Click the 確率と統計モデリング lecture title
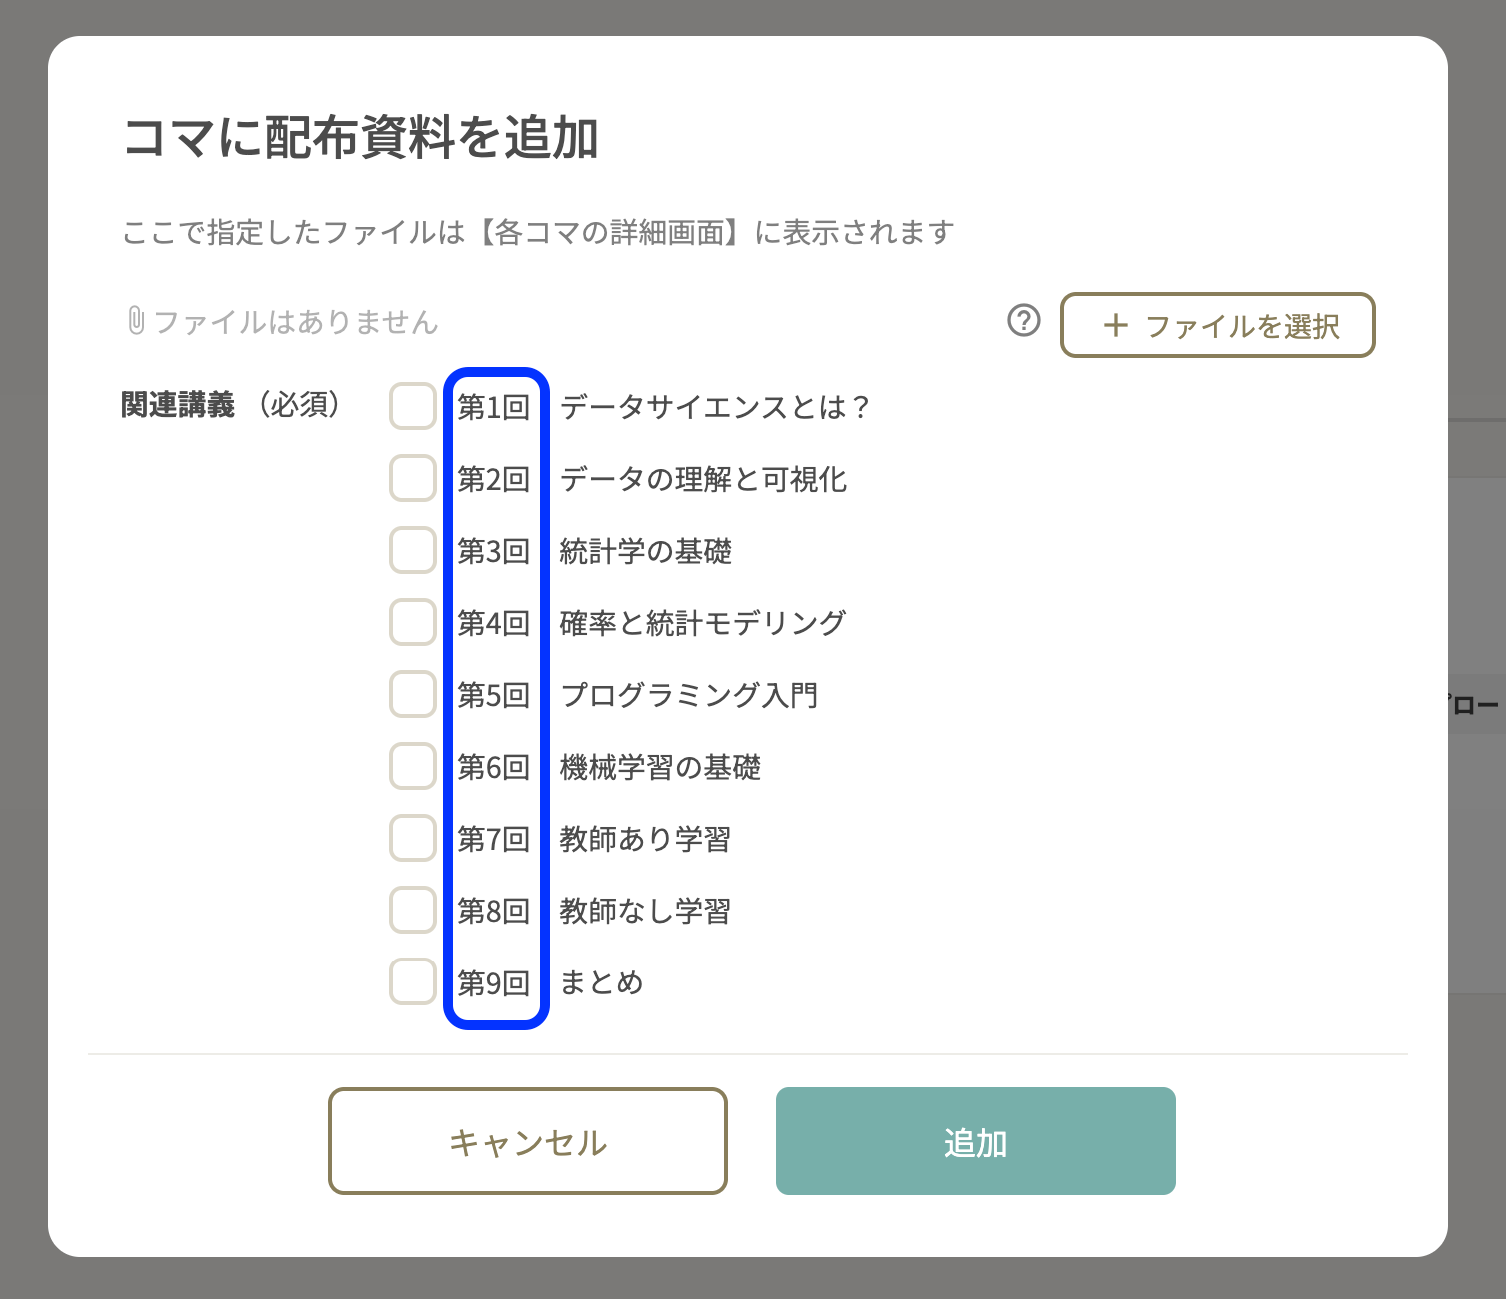The width and height of the screenshot is (1506, 1299). pyautogui.click(x=702, y=623)
